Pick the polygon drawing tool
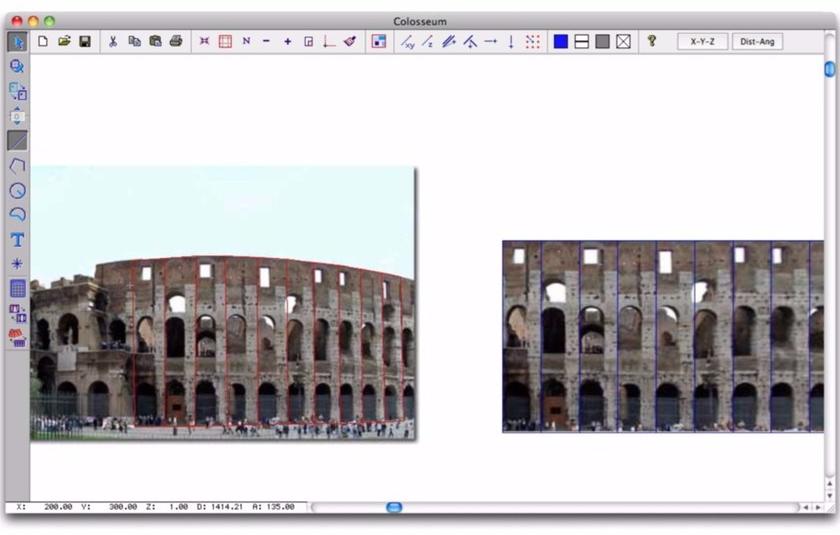The width and height of the screenshot is (840, 535). point(17,165)
